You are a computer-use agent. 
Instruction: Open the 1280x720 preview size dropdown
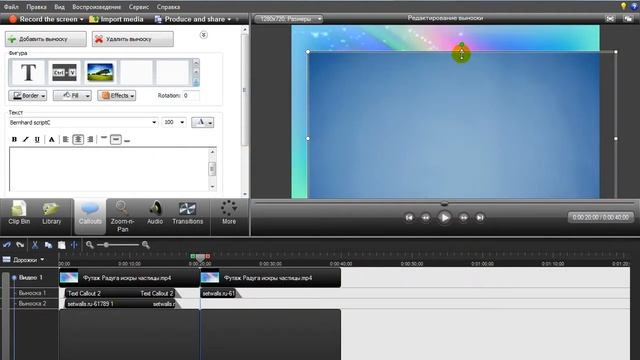click(289, 19)
